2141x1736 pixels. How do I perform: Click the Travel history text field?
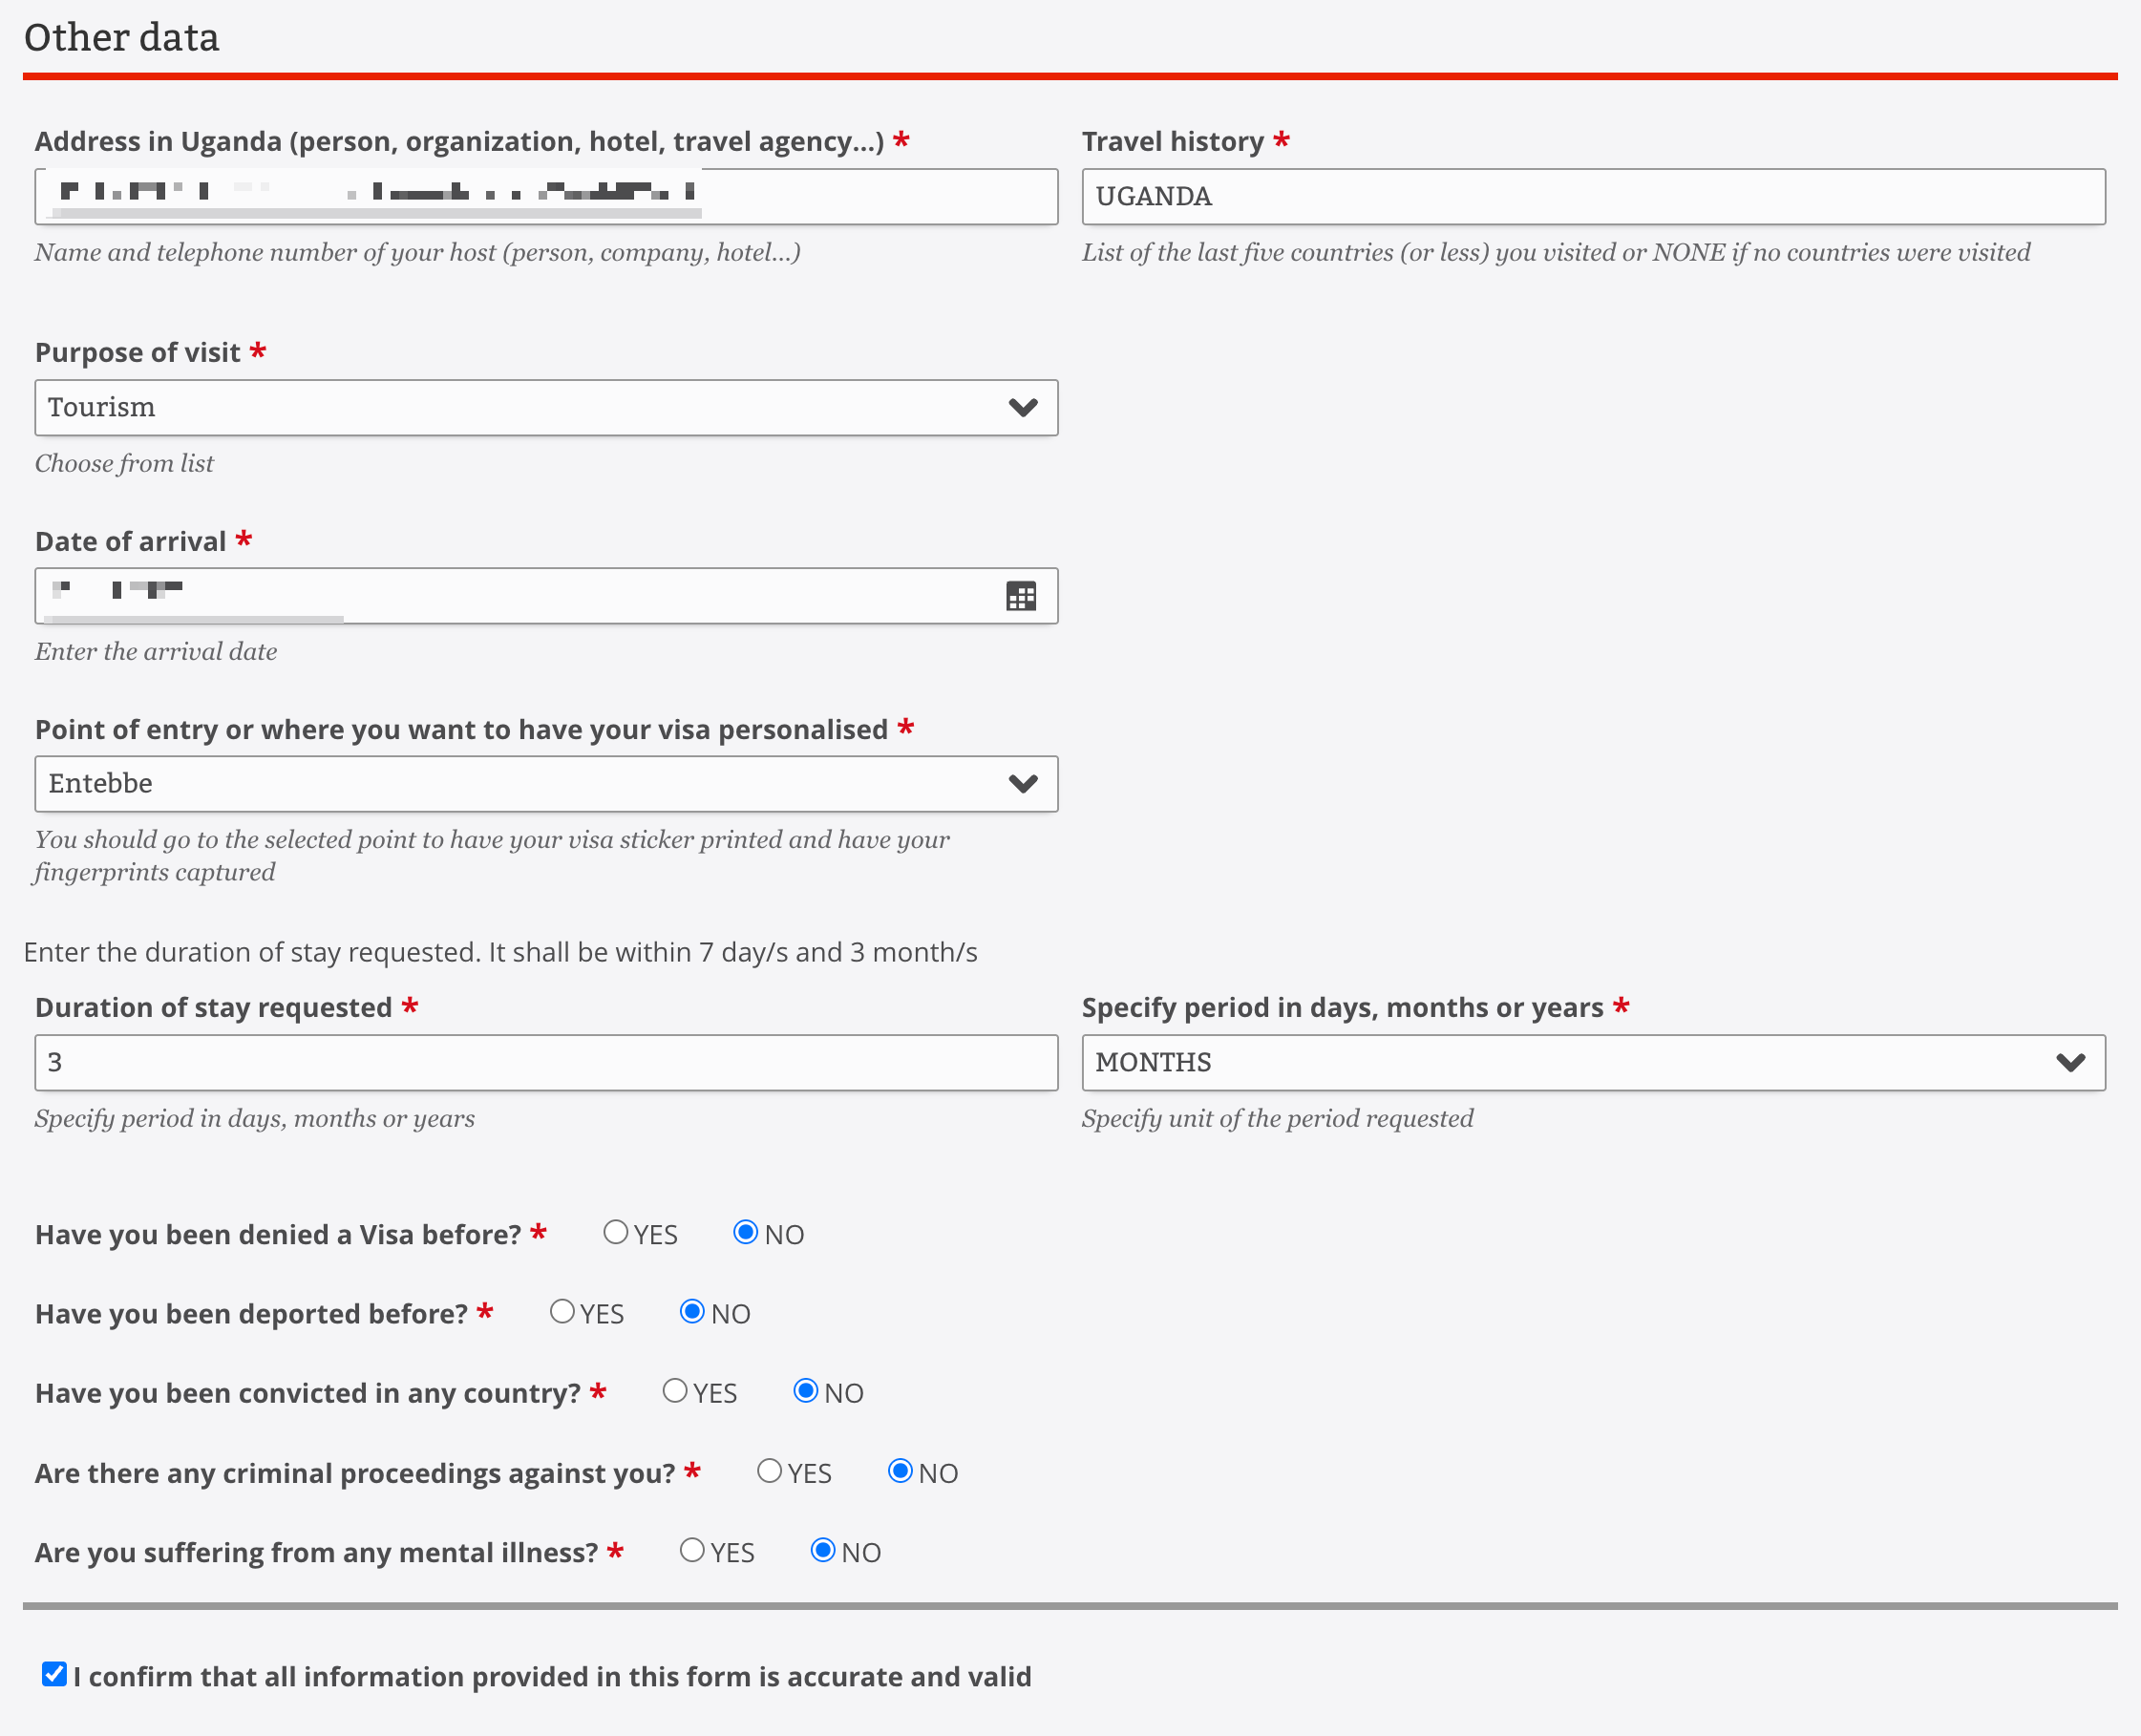tap(1592, 197)
